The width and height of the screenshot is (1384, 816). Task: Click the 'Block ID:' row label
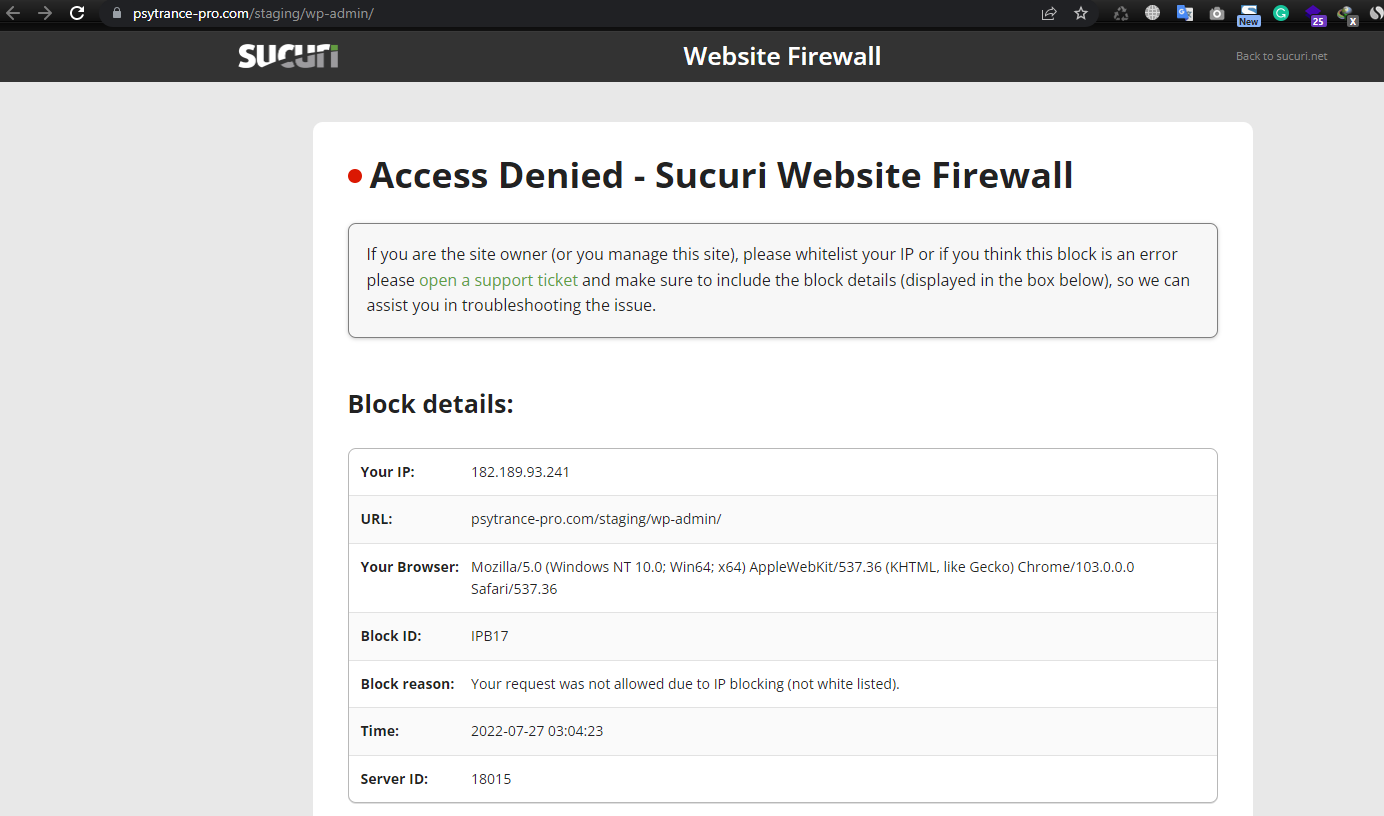pos(391,636)
